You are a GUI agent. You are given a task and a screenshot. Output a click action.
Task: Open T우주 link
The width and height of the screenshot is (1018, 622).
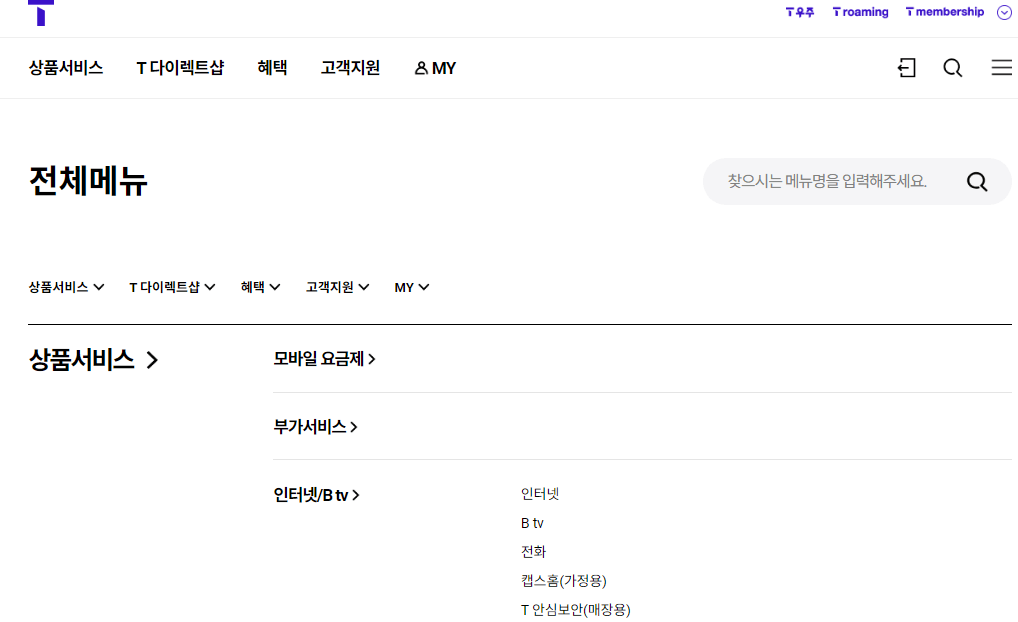[799, 12]
